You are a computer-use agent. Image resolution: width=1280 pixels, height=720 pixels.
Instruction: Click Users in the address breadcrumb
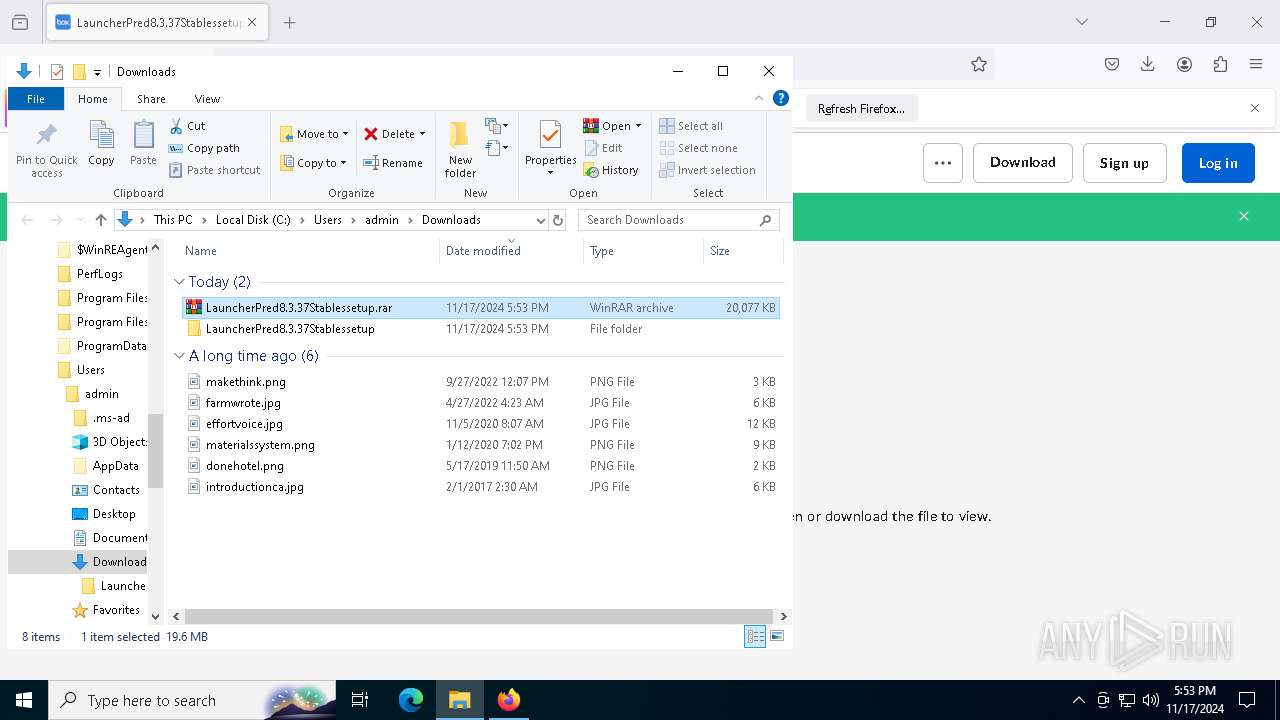coord(328,220)
